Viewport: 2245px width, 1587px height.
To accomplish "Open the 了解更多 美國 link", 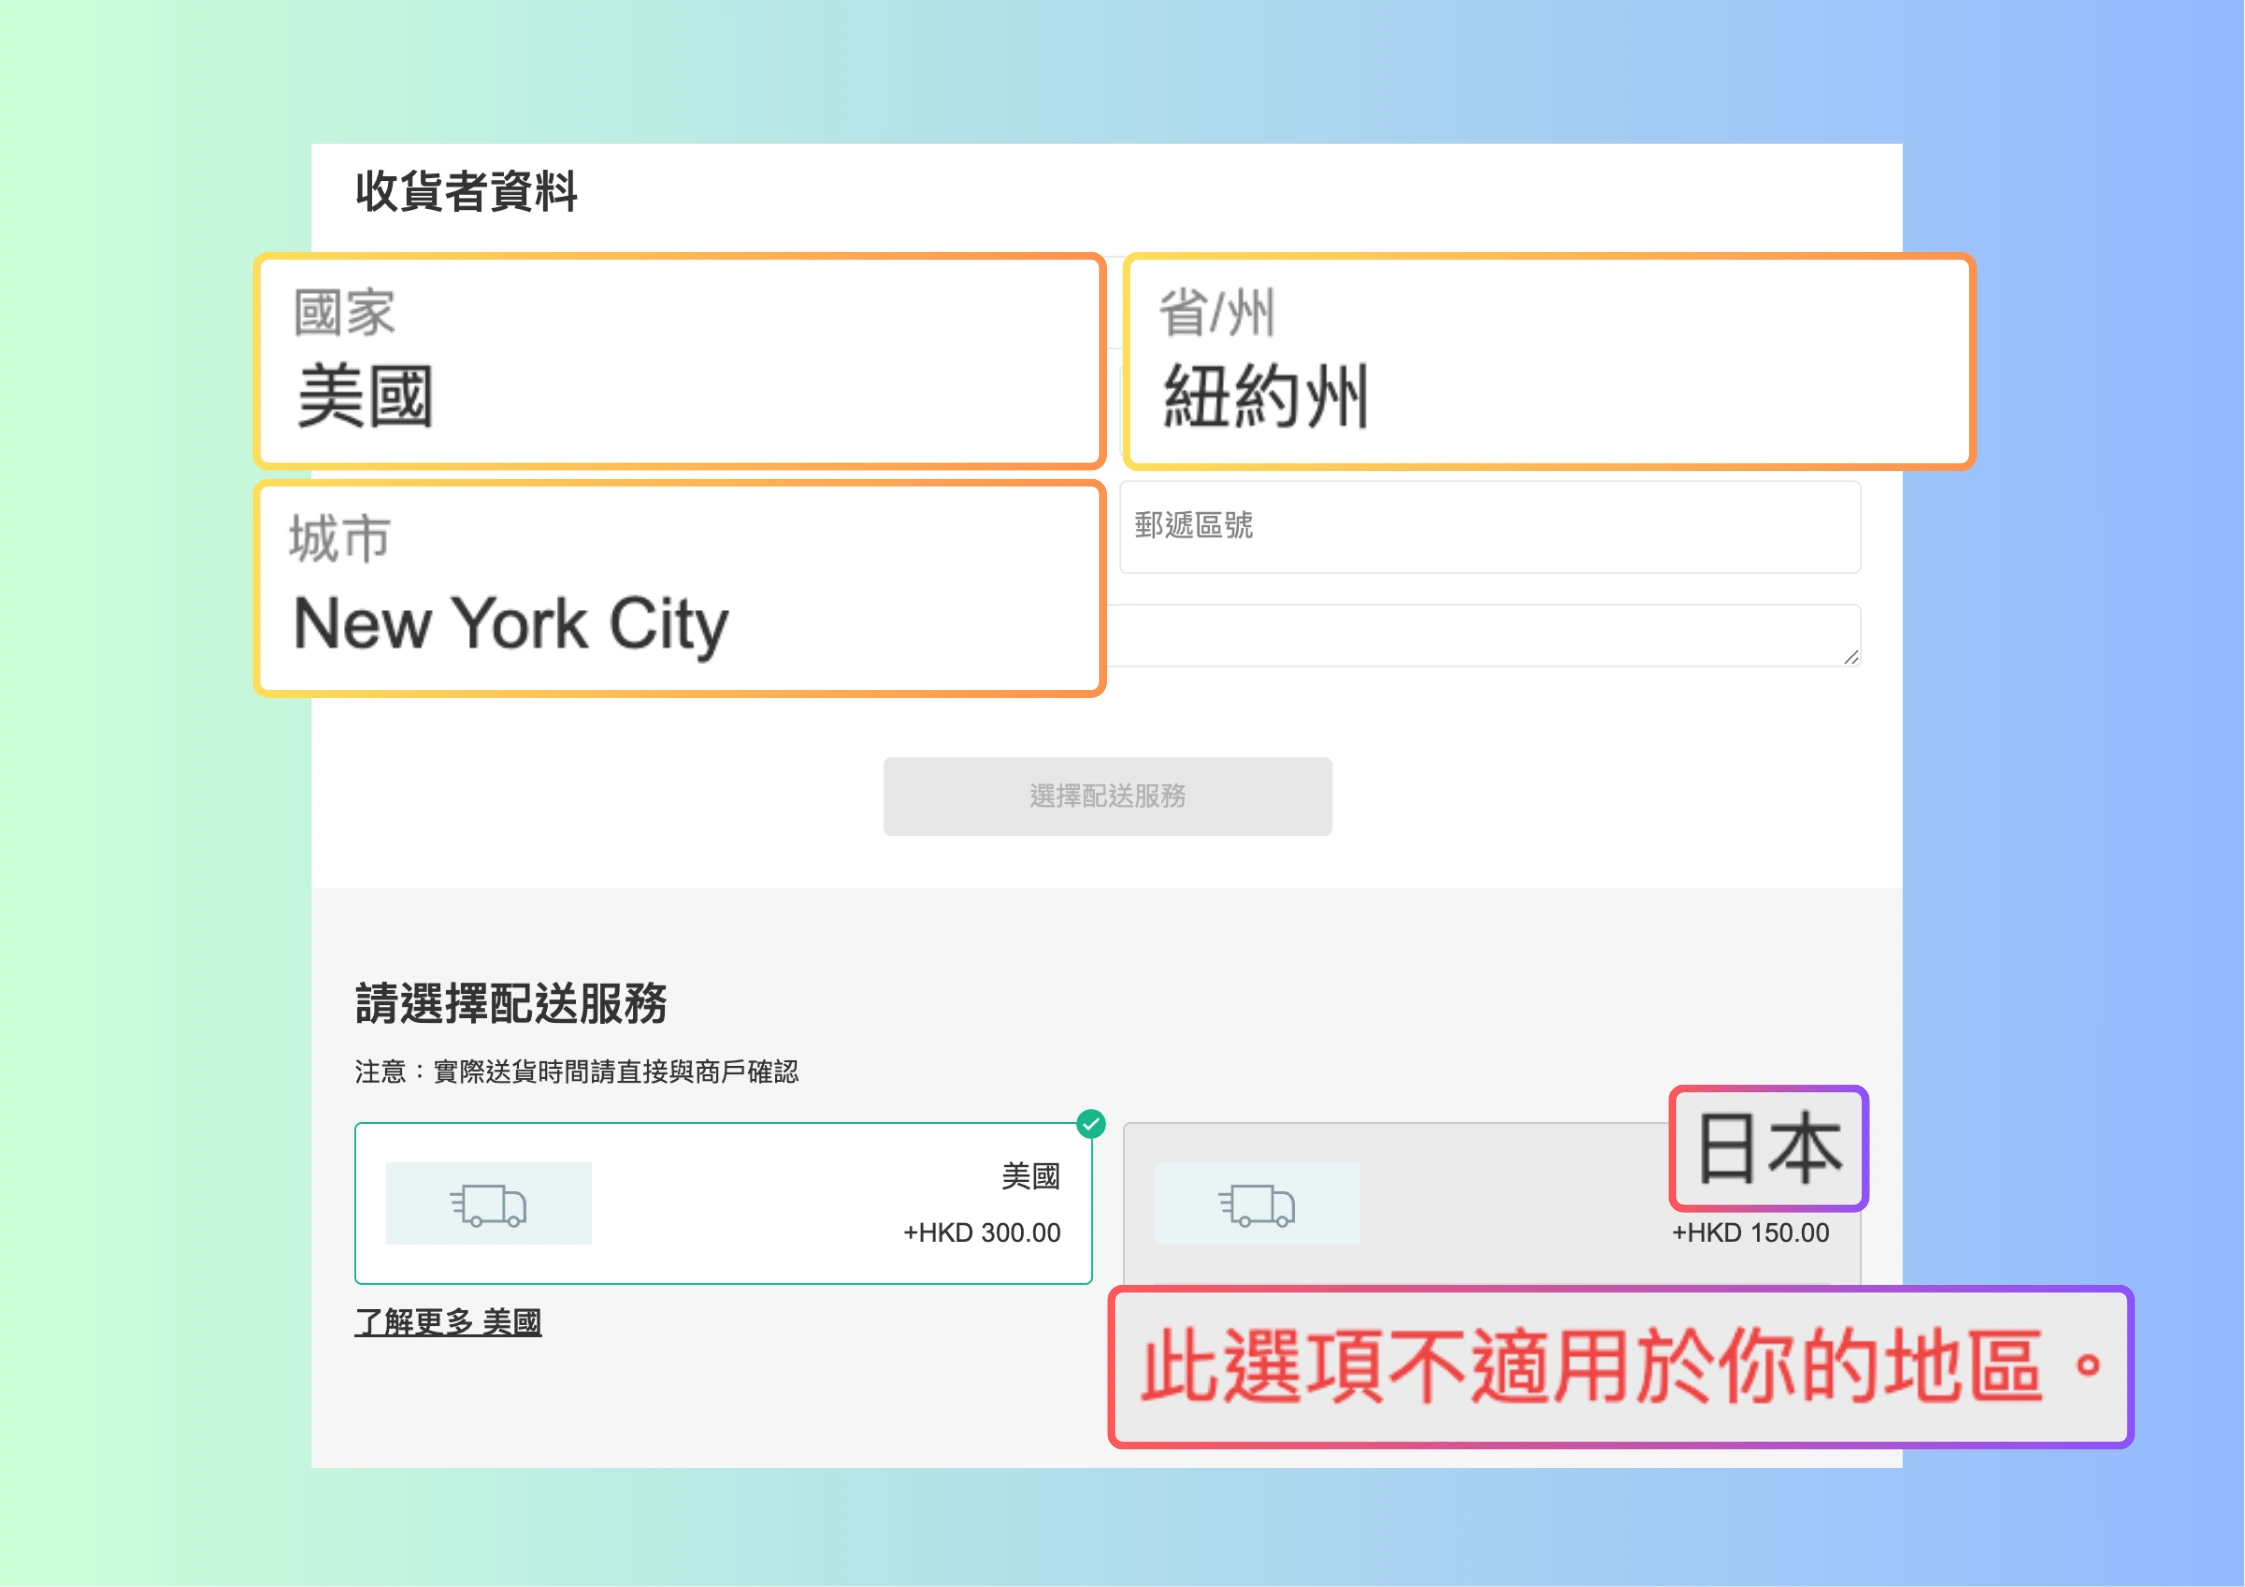I will pos(448,1322).
